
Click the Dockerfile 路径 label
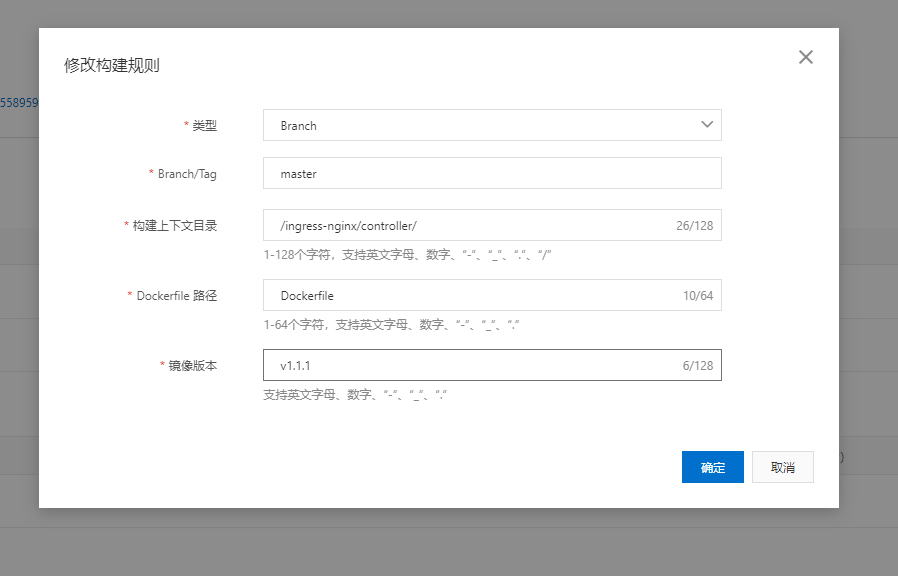point(176,295)
